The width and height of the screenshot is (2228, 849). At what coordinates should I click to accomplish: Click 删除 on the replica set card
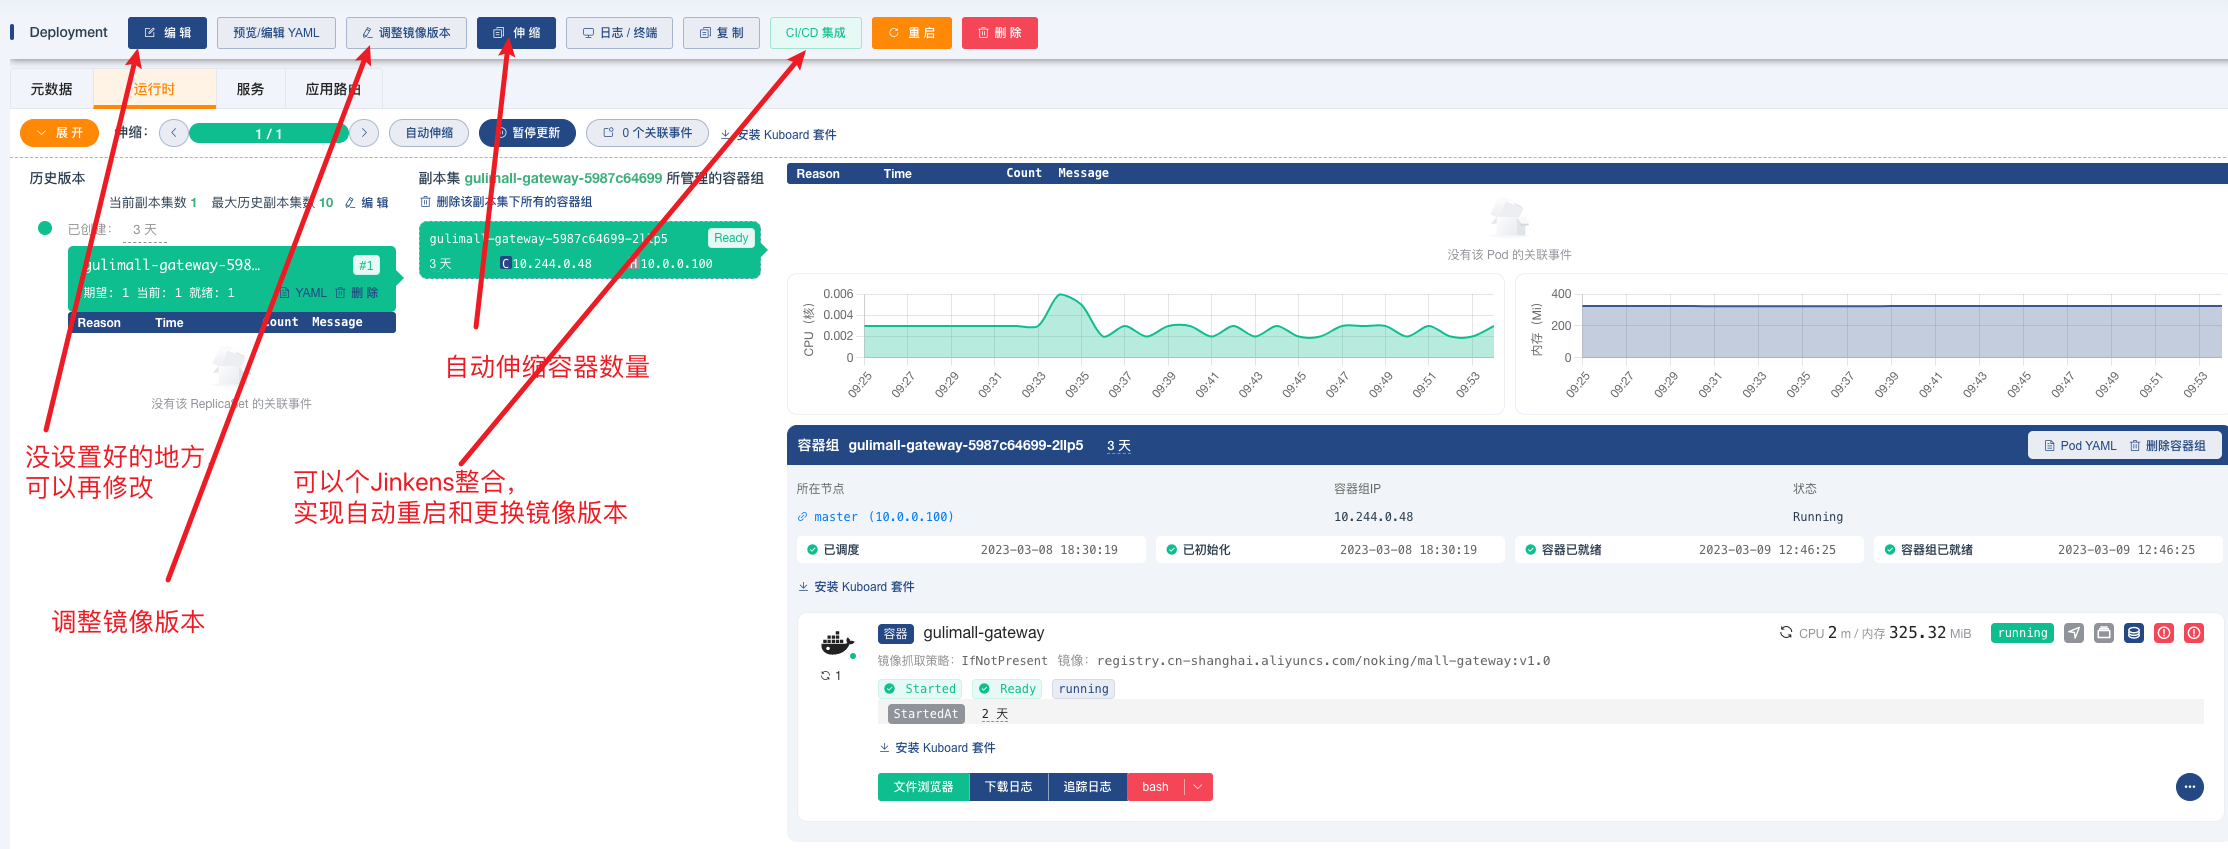click(x=357, y=293)
